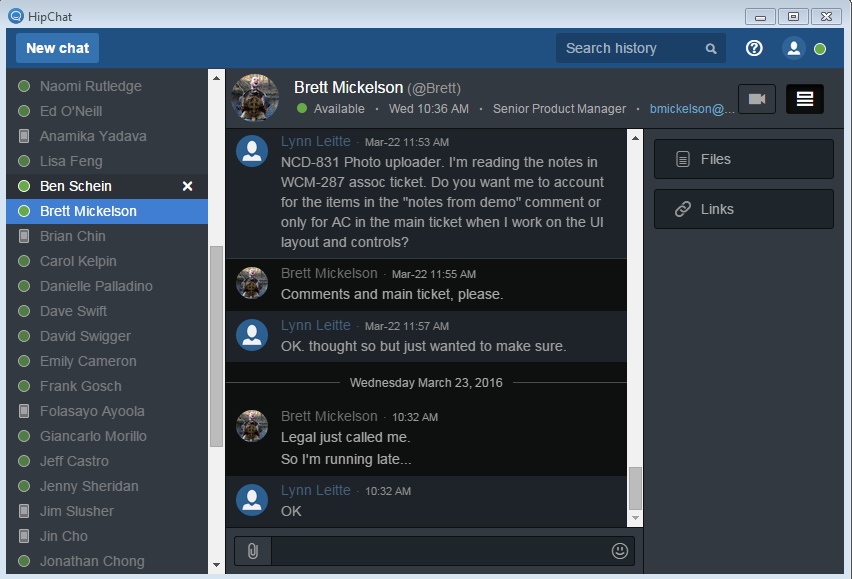852x579 pixels.
Task: Click the HipChat logo in title bar
Action: (16, 16)
